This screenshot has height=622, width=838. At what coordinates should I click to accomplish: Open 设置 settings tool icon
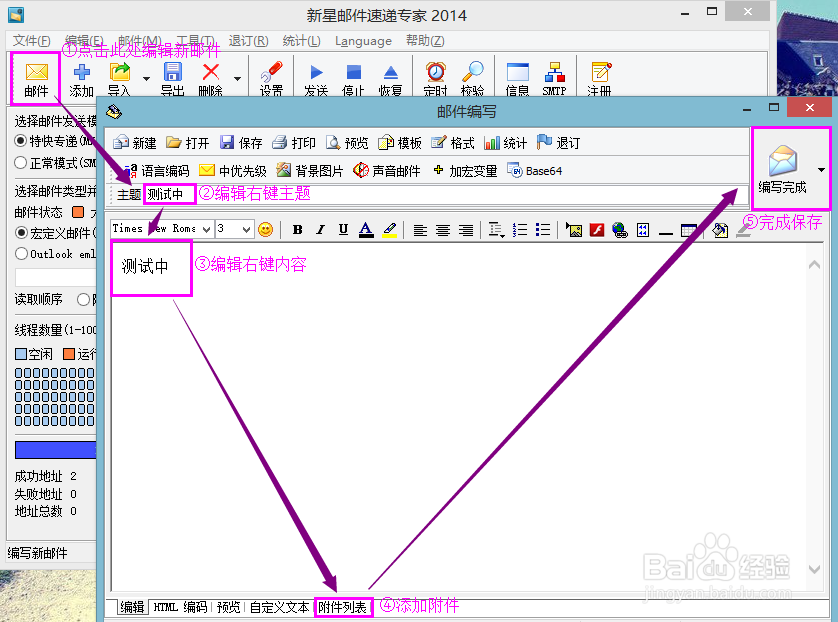coord(271,79)
